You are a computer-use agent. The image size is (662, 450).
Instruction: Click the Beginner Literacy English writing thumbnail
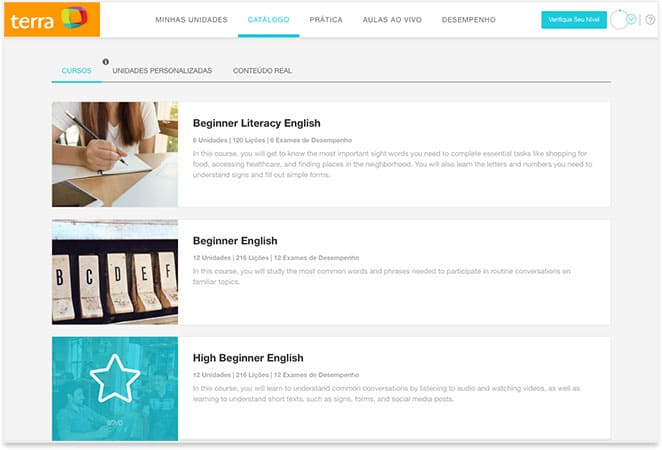pos(115,154)
